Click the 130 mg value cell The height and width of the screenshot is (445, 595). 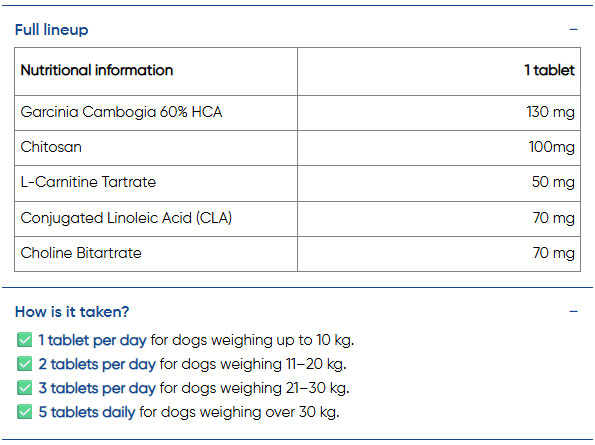pos(439,113)
